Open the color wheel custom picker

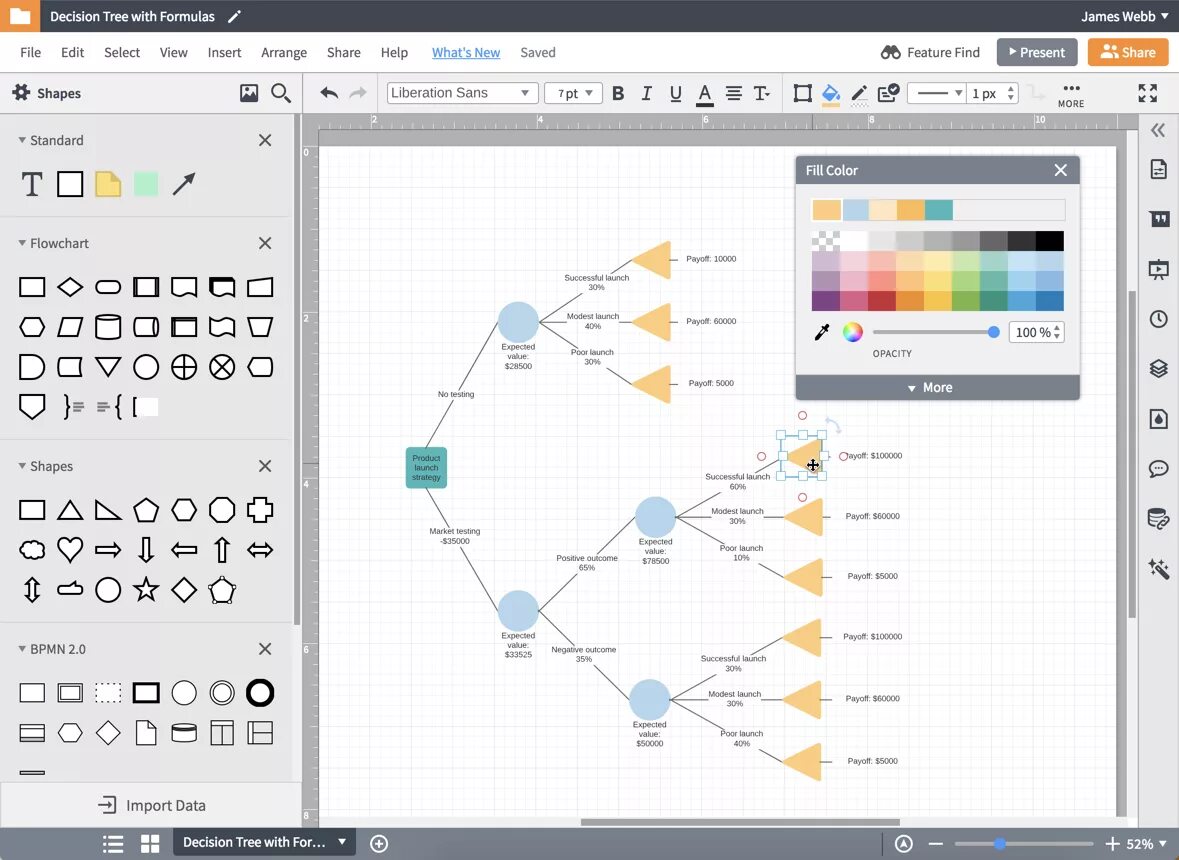852,332
